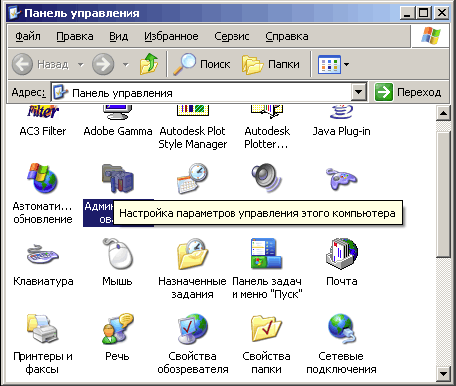
Task: Click the window title bar system icon
Action: (14, 13)
